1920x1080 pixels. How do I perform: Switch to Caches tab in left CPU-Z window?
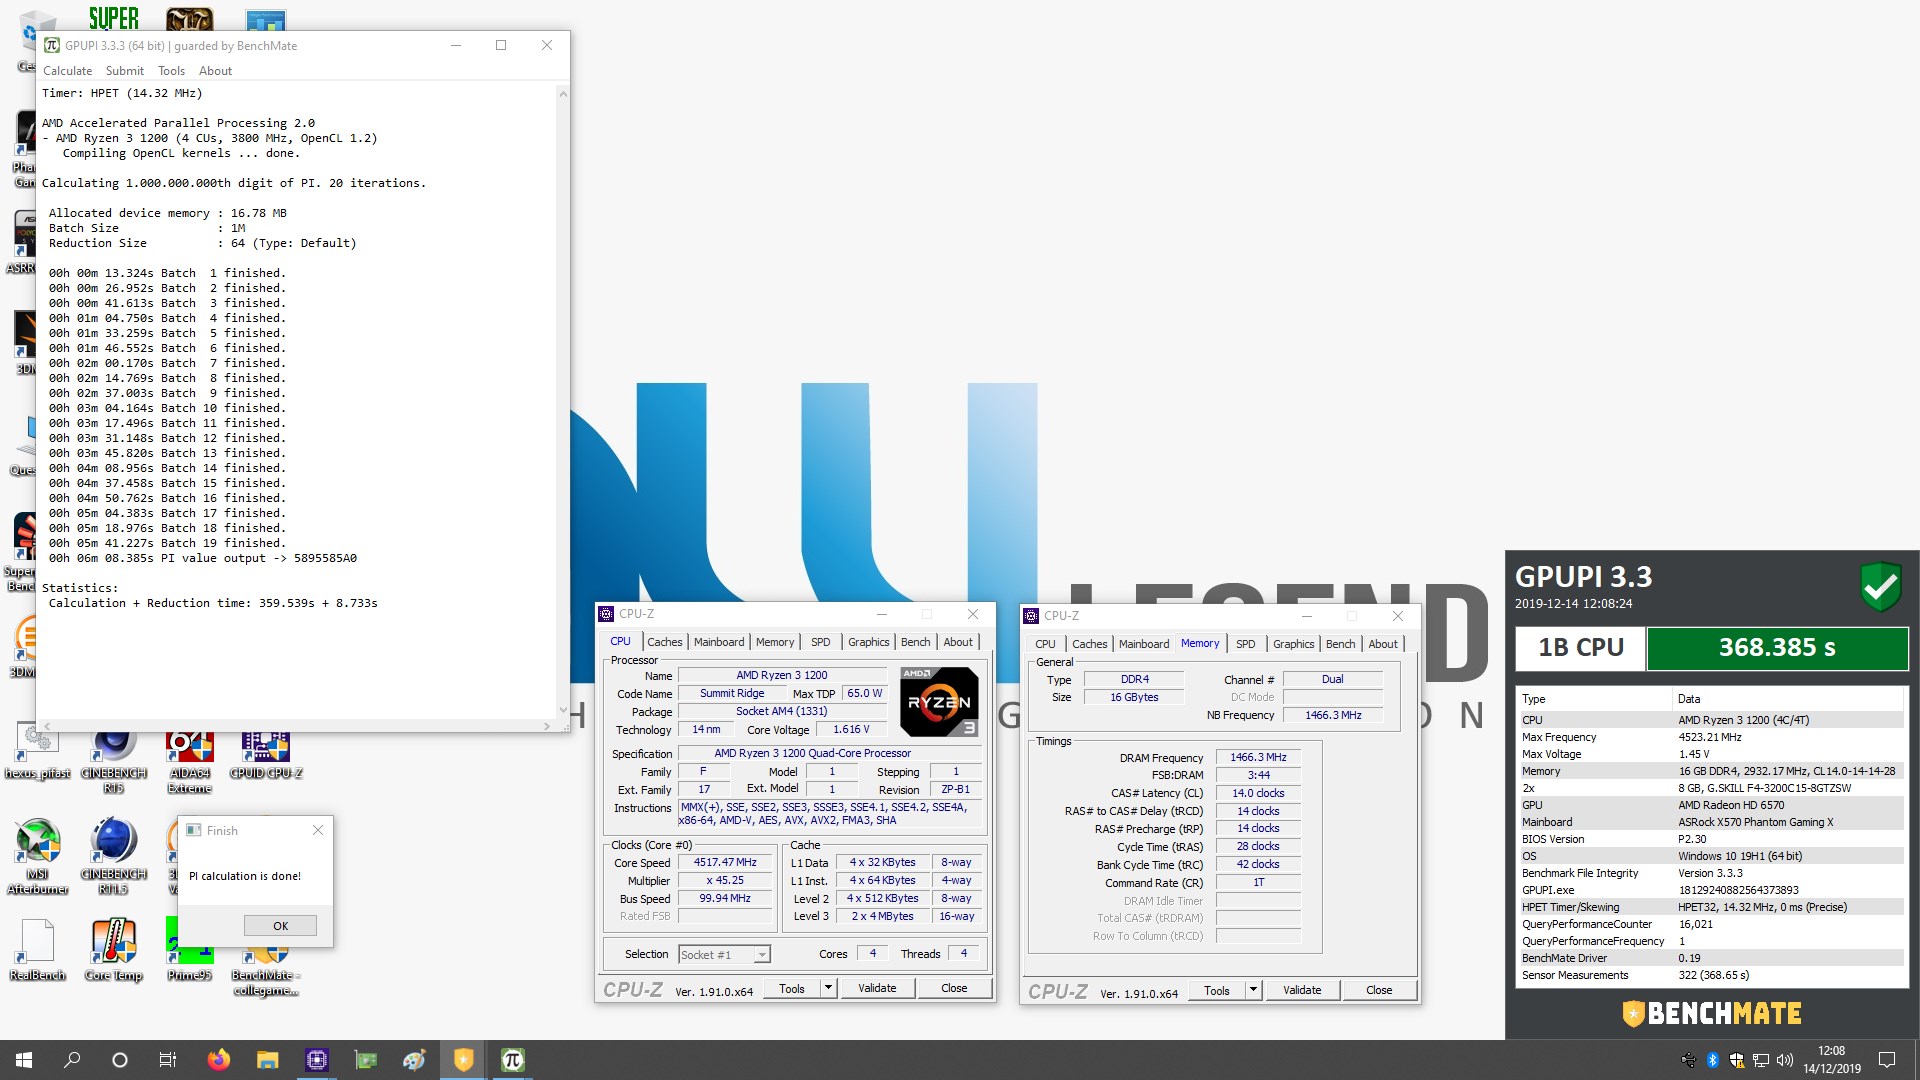[664, 642]
